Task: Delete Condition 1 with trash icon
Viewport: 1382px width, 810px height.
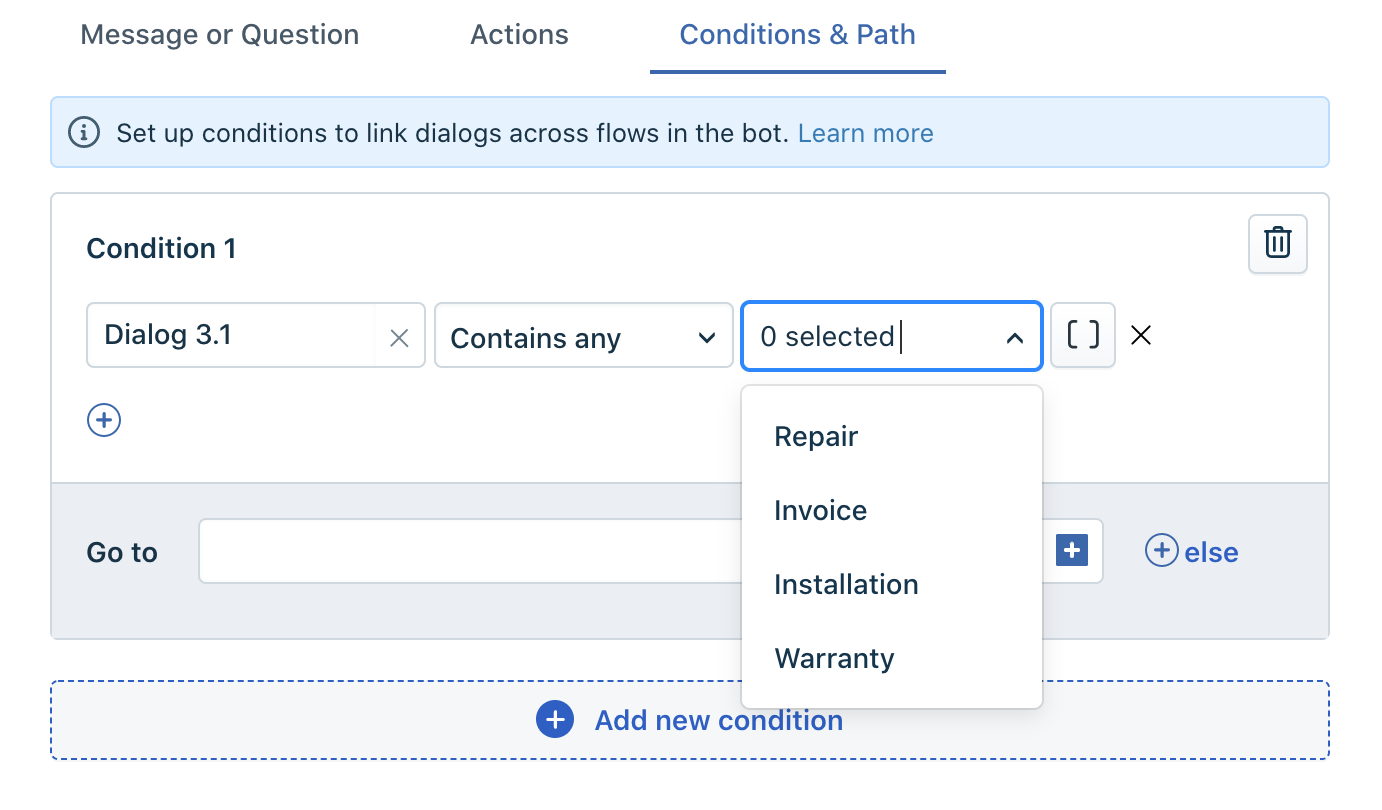Action: pos(1277,243)
